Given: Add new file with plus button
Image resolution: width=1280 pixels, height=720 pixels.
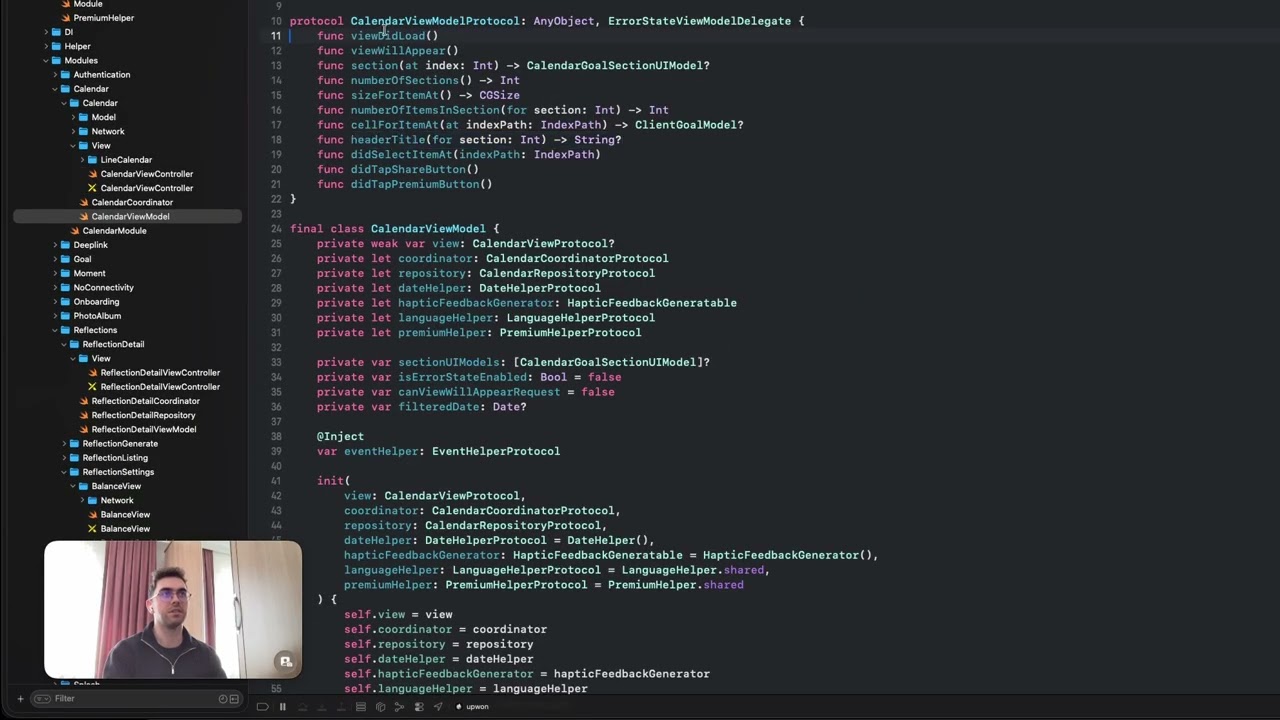Looking at the screenshot, I should (x=20, y=699).
